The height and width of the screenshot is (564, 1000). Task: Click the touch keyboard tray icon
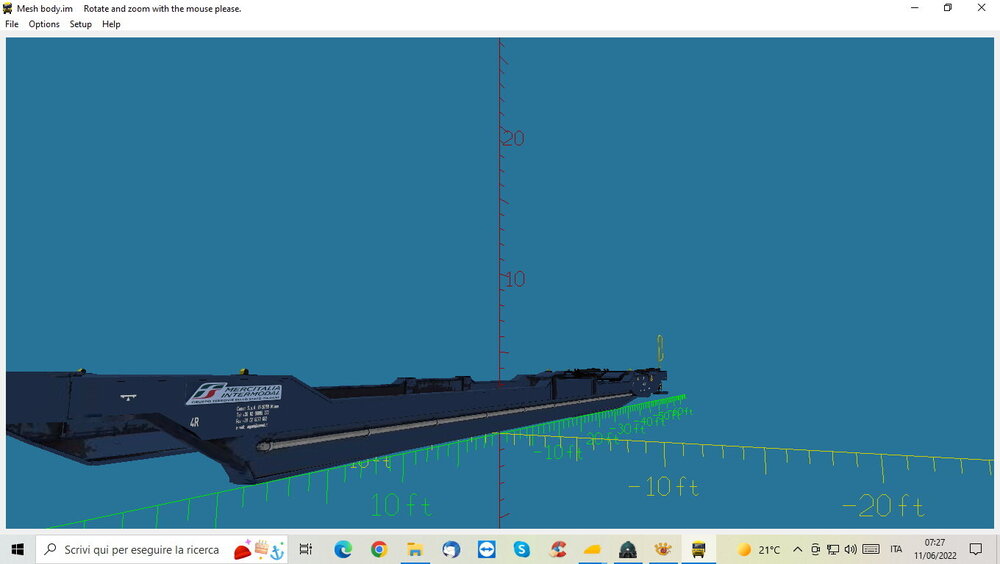tap(871, 549)
